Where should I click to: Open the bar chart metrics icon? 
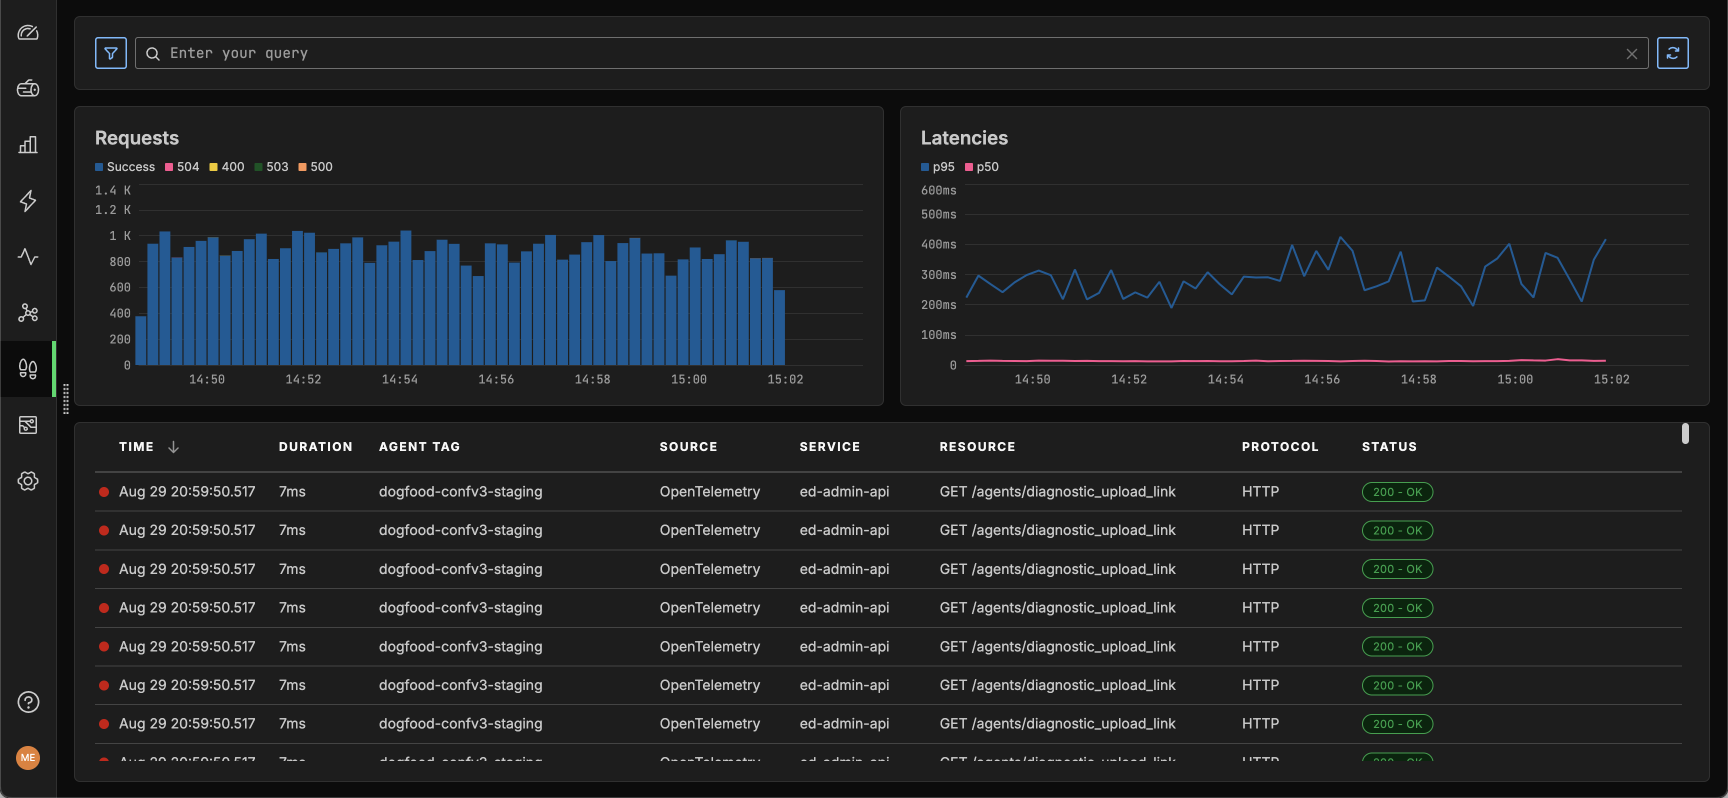click(x=28, y=145)
